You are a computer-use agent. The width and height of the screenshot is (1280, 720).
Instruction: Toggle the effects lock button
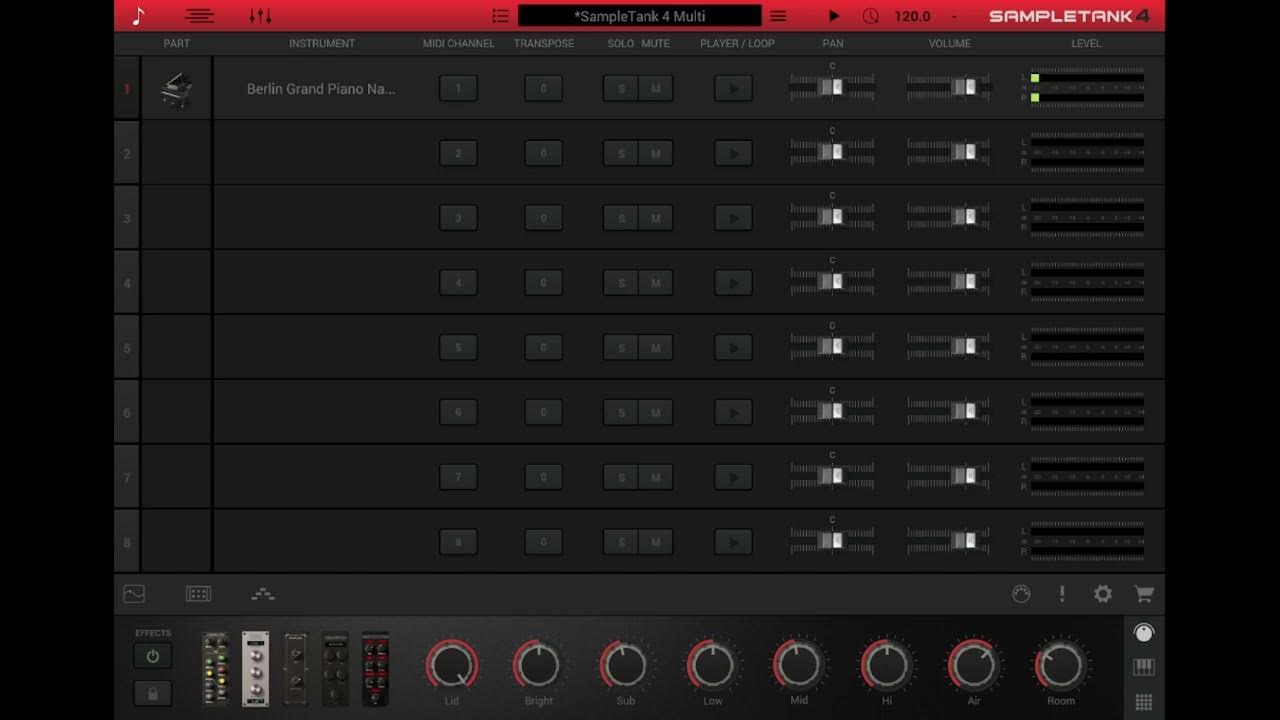pos(153,693)
